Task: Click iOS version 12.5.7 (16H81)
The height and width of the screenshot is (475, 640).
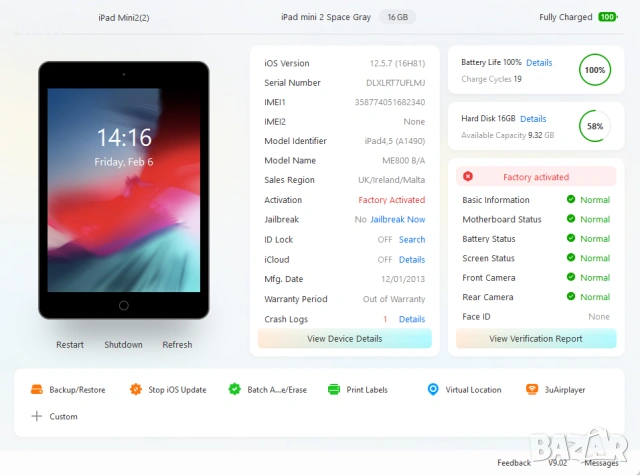Action: (x=397, y=64)
